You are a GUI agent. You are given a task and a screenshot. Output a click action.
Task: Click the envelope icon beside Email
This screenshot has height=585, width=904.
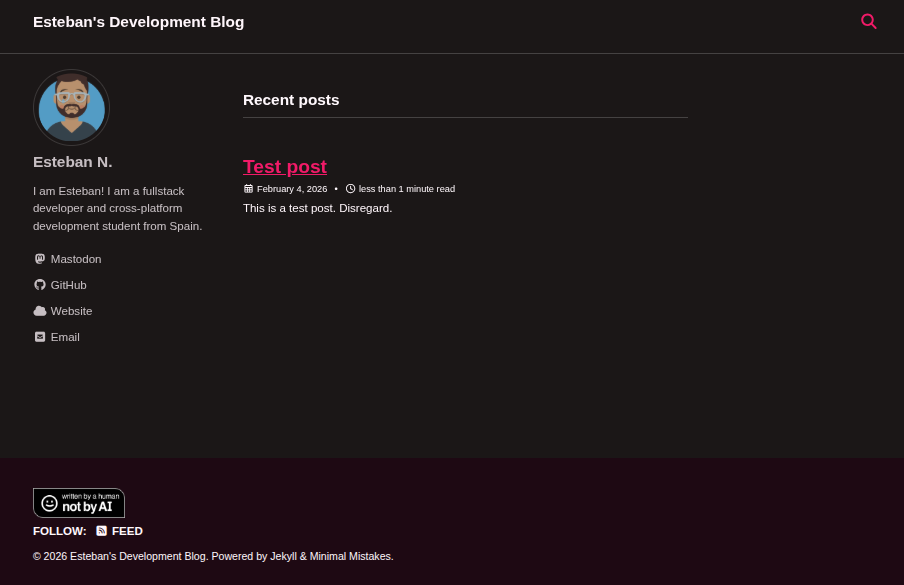pyautogui.click(x=40, y=337)
